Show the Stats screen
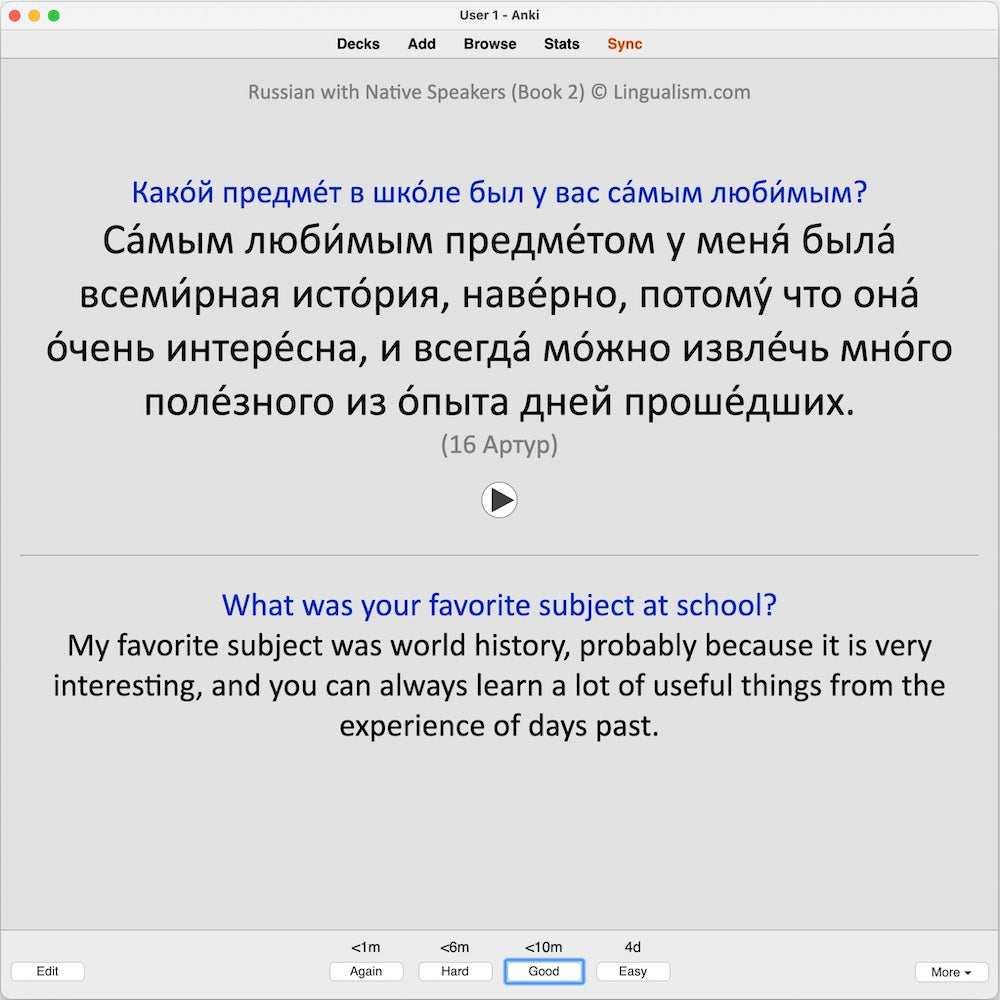The image size is (1000, 1000). (x=562, y=44)
